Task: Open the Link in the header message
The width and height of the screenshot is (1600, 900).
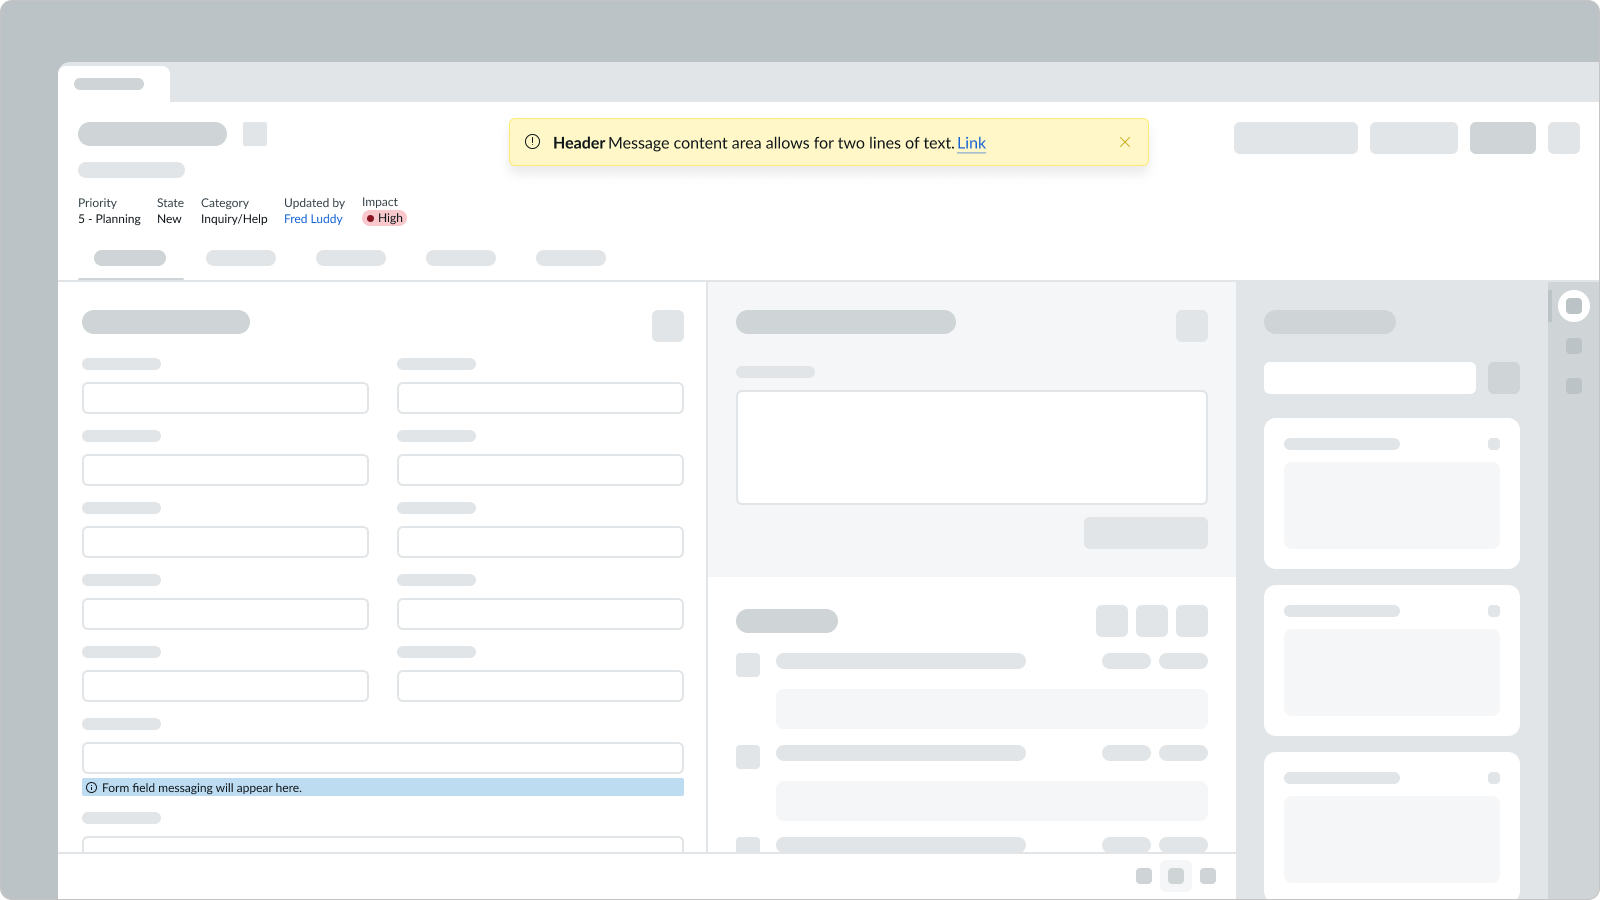Action: [x=971, y=143]
